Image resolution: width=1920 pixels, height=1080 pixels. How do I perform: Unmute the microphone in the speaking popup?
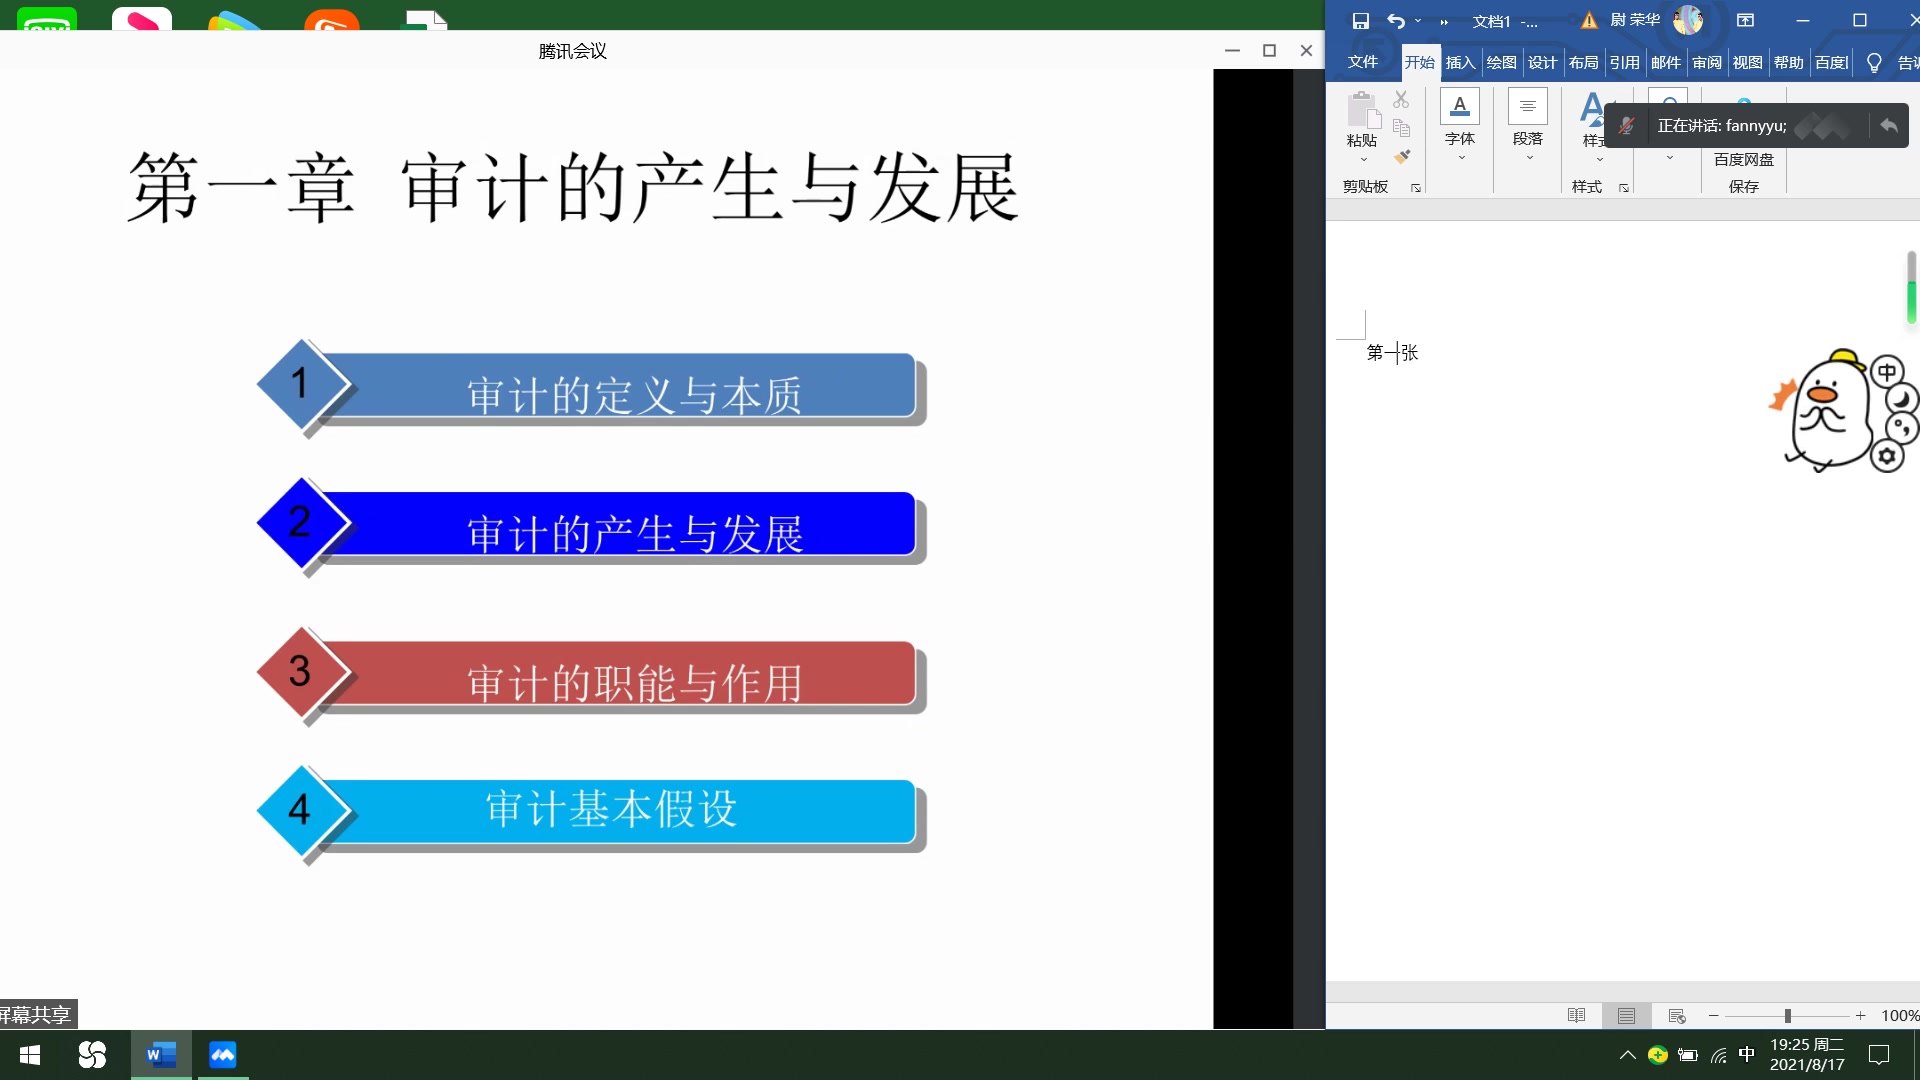tap(1628, 125)
